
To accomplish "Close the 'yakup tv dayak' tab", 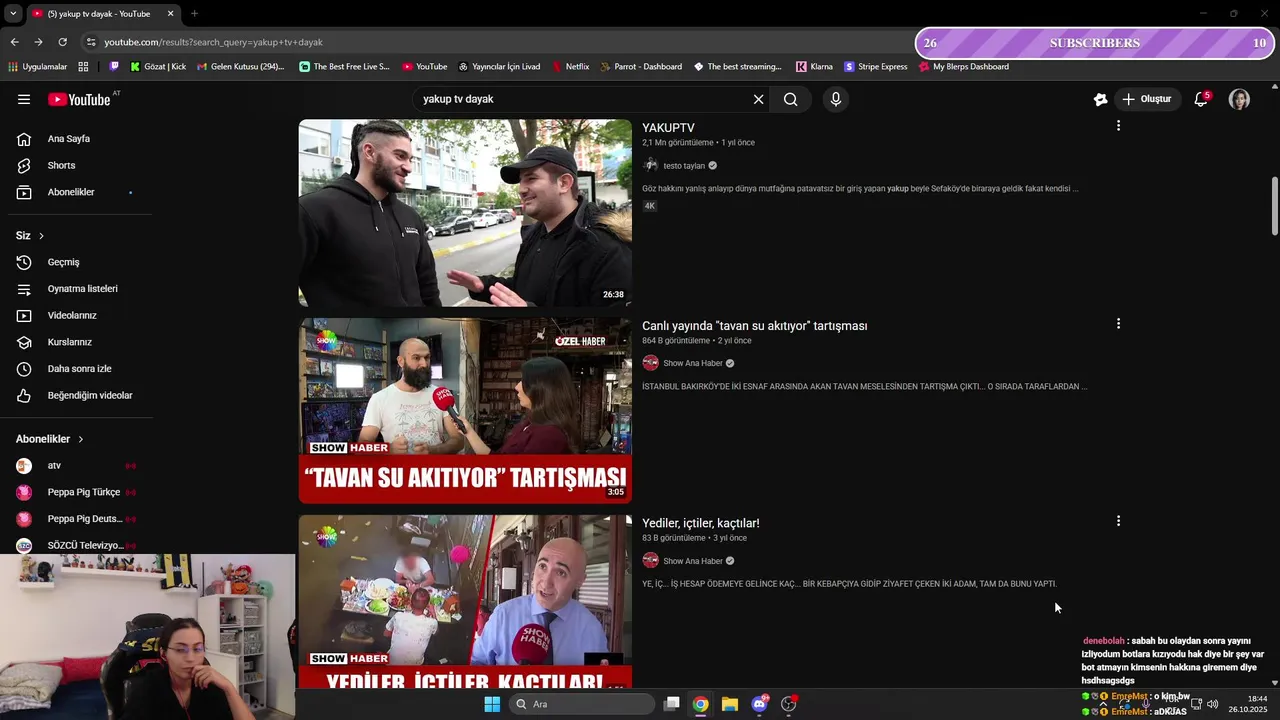I will (x=170, y=14).
